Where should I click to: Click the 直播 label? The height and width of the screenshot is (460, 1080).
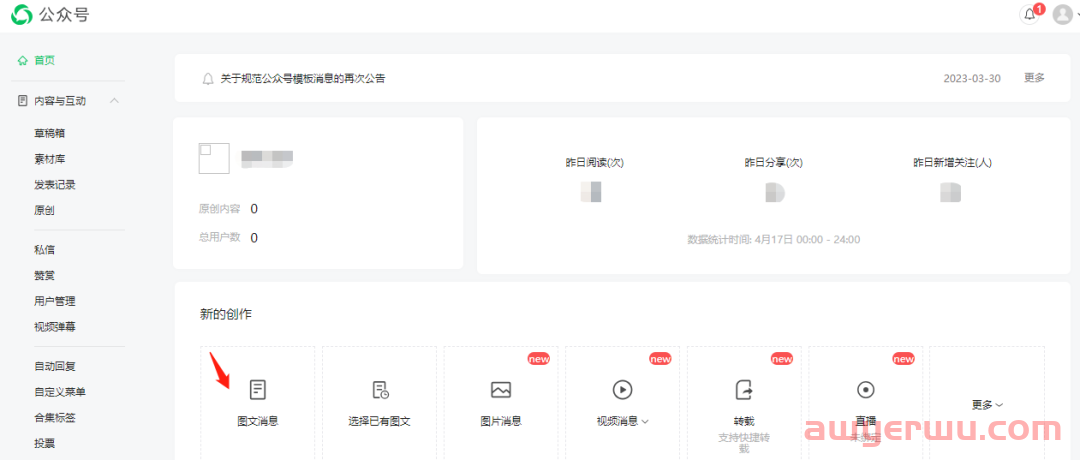tap(866, 420)
